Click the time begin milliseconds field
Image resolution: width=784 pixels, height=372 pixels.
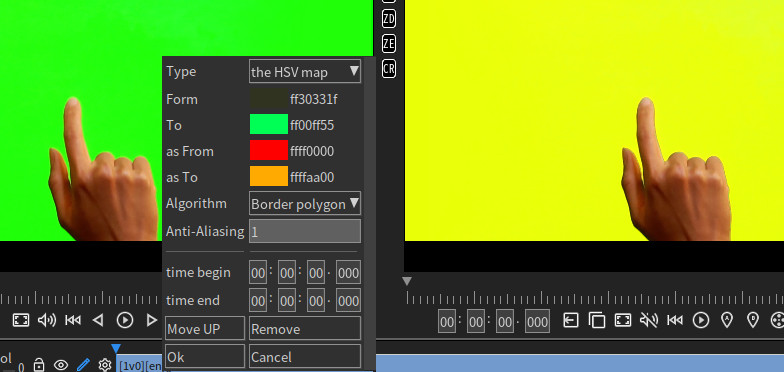click(x=348, y=272)
